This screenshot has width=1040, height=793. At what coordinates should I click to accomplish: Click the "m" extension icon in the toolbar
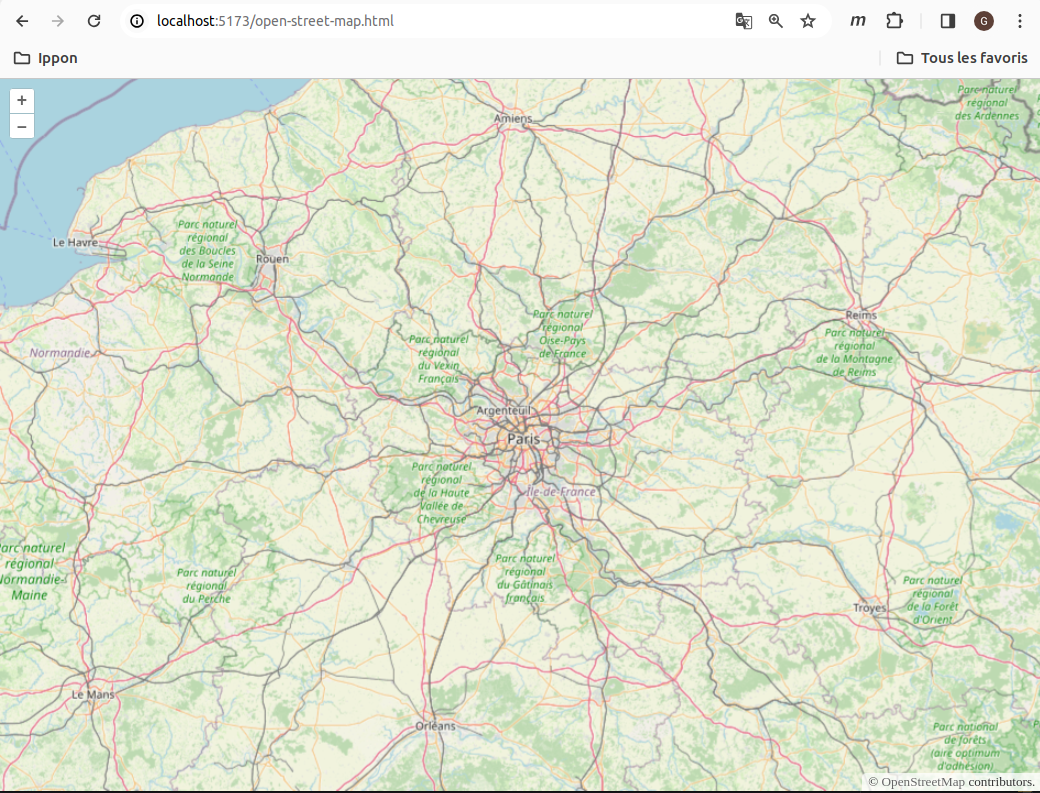[x=857, y=20]
